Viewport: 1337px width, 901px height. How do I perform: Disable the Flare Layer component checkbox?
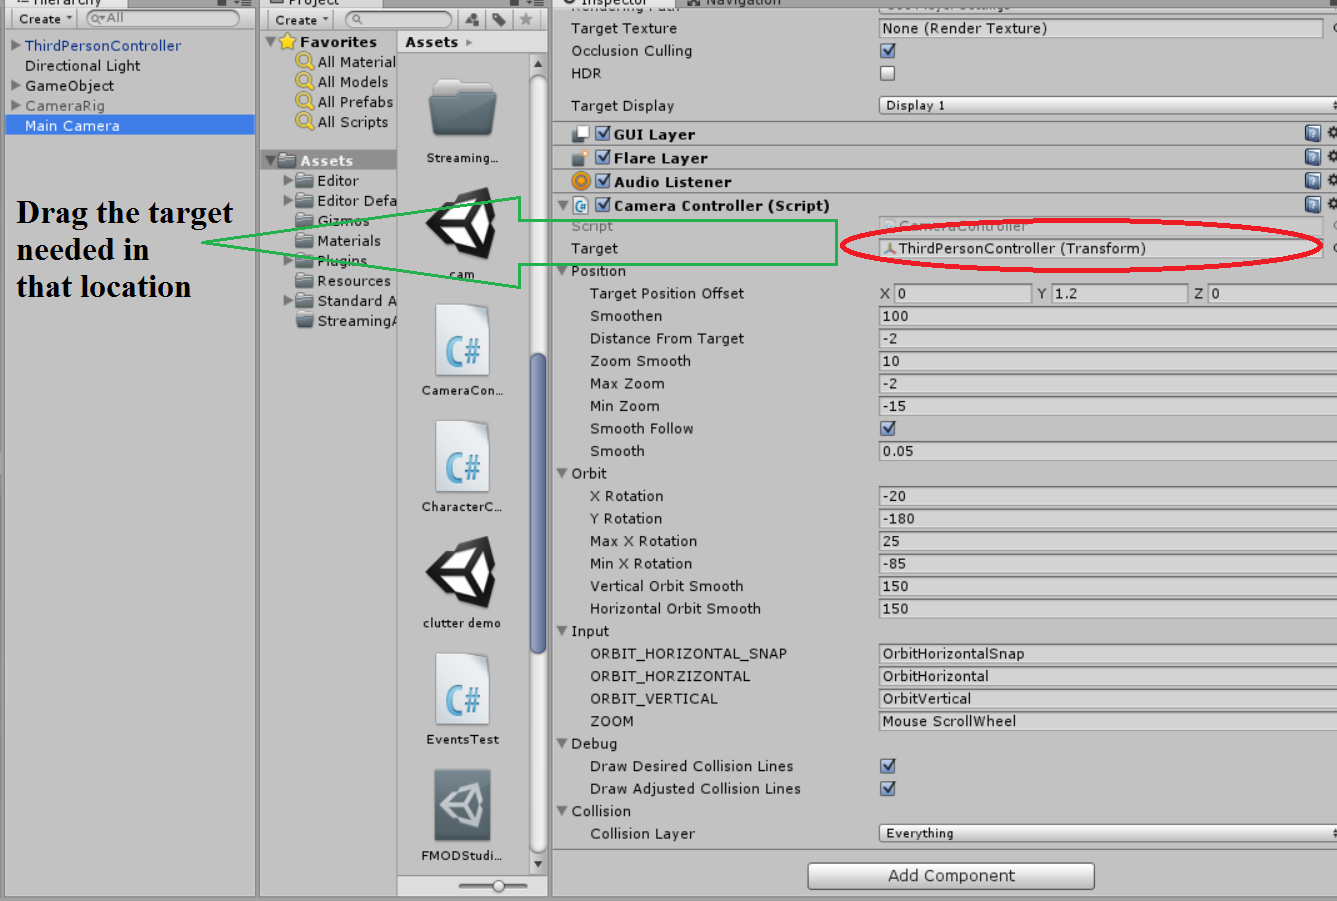coord(603,157)
